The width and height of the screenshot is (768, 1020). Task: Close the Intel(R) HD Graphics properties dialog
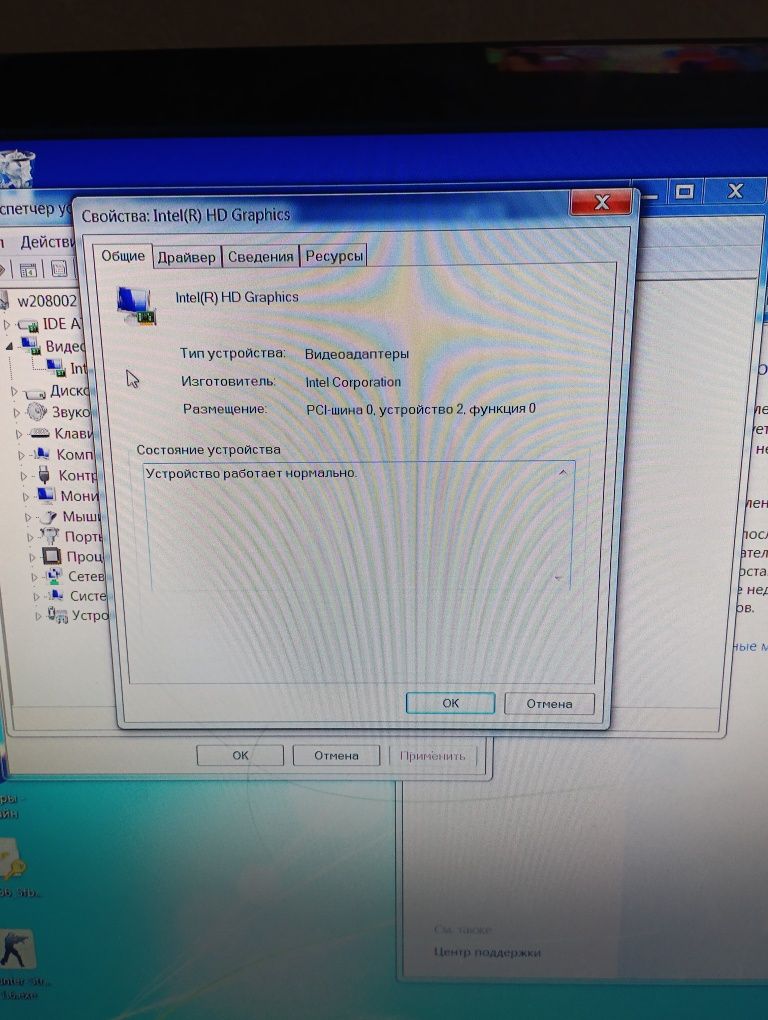point(602,202)
